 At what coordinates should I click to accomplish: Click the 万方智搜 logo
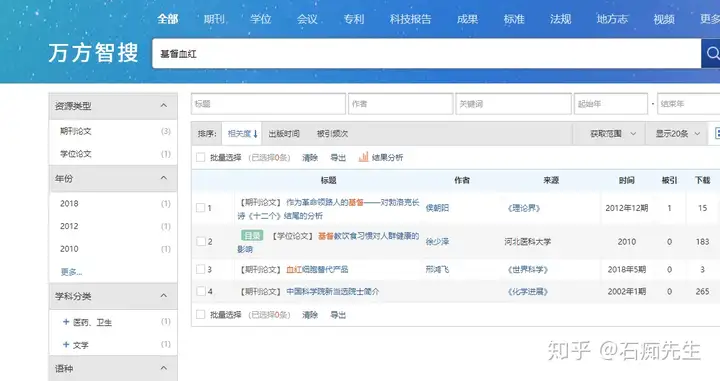click(94, 52)
